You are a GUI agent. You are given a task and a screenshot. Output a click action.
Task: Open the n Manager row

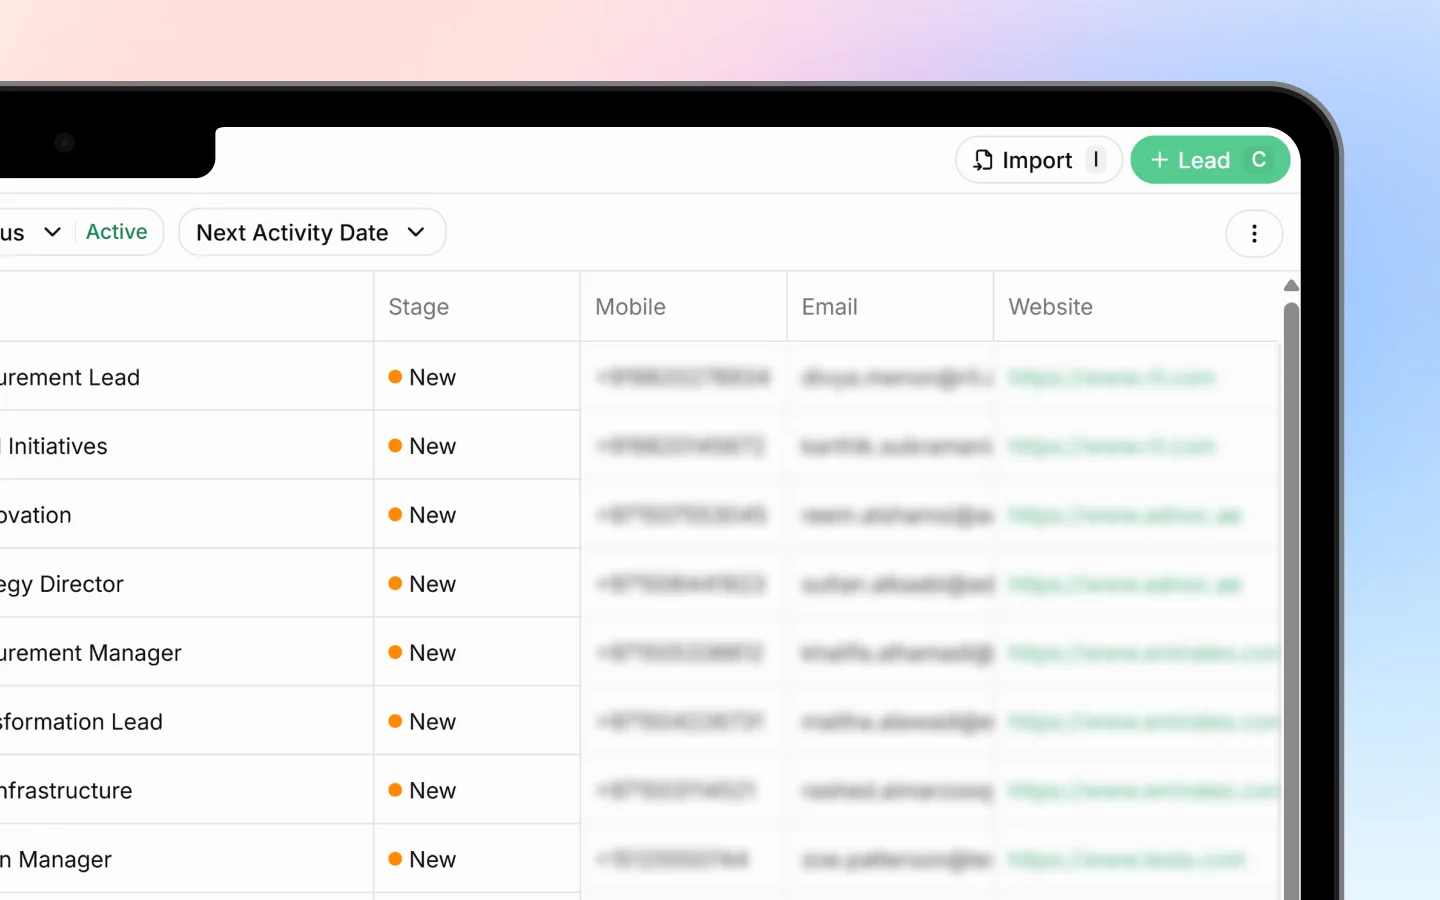[x=56, y=860]
